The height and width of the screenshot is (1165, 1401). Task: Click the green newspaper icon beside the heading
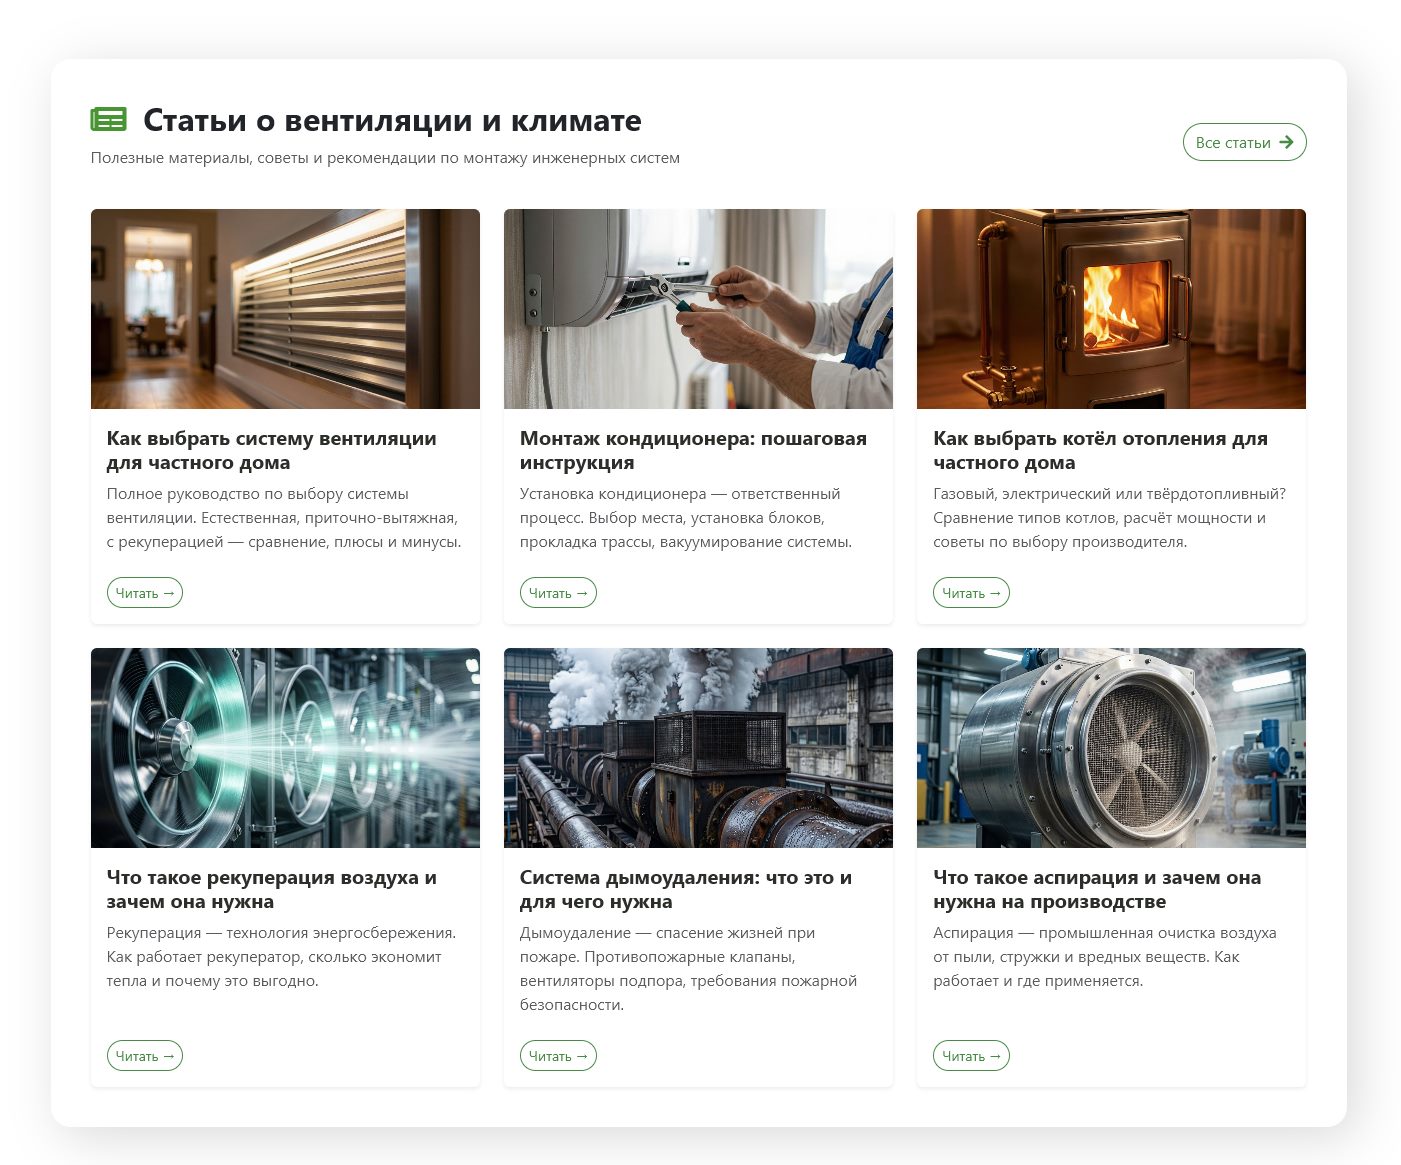pos(109,120)
